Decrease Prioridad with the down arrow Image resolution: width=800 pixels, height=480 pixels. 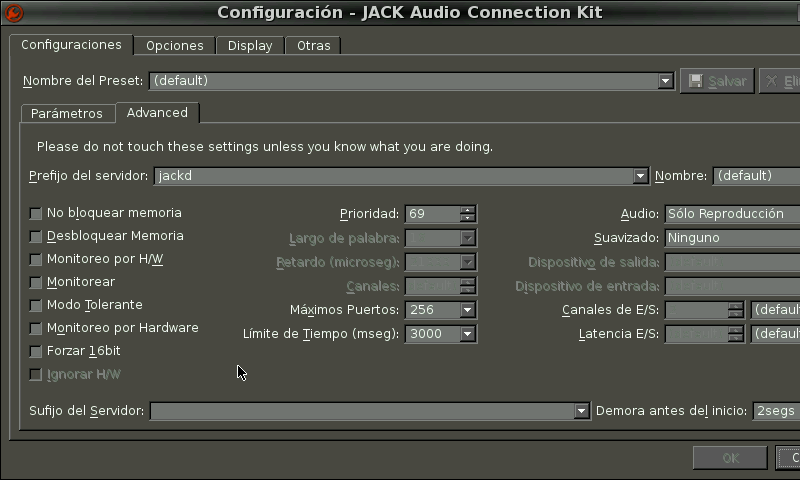coord(467,218)
